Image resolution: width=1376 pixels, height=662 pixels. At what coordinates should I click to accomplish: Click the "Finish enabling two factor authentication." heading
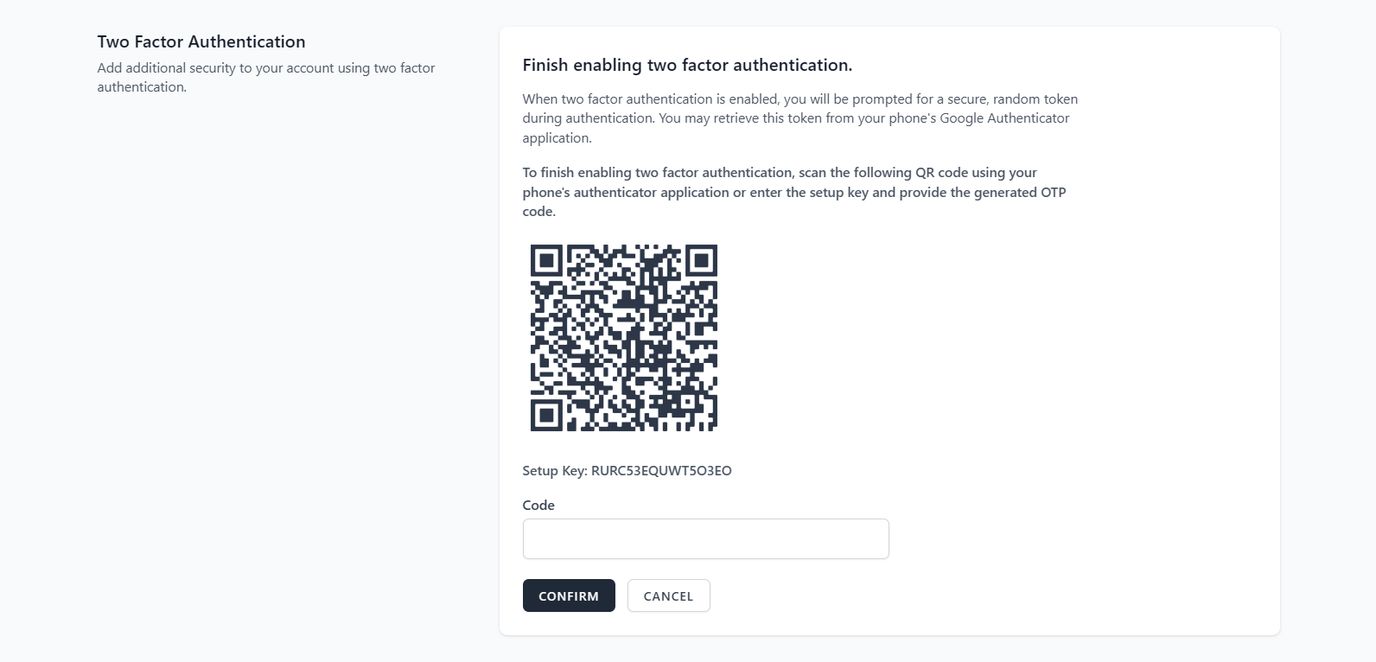point(687,65)
